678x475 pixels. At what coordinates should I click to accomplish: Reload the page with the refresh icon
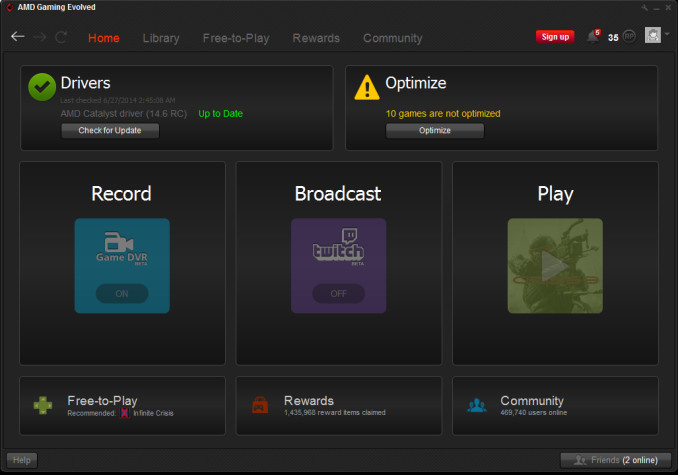click(61, 37)
